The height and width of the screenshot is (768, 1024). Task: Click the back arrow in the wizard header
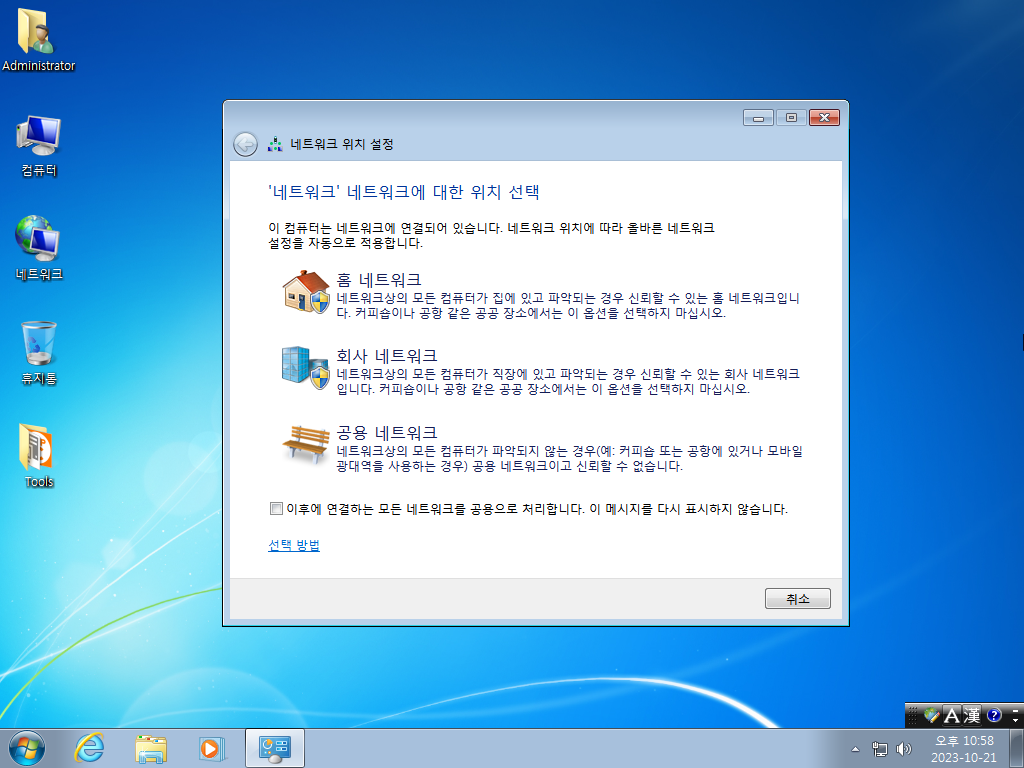(246, 144)
